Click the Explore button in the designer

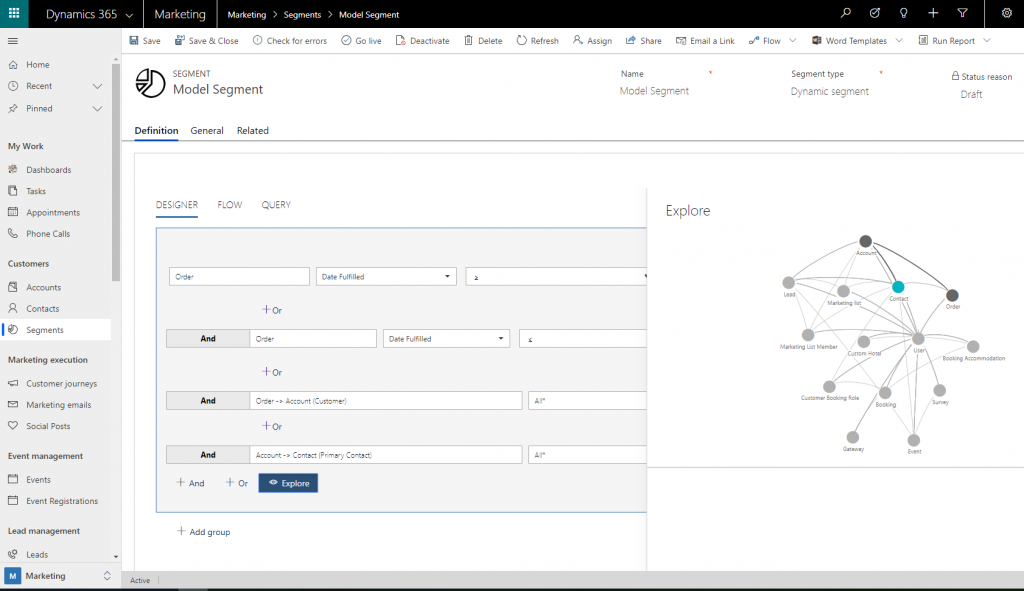288,482
